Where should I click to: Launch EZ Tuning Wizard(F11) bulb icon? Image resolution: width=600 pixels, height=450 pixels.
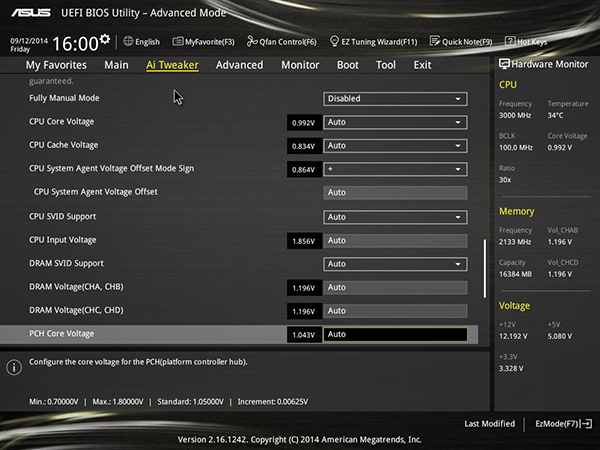click(x=334, y=41)
